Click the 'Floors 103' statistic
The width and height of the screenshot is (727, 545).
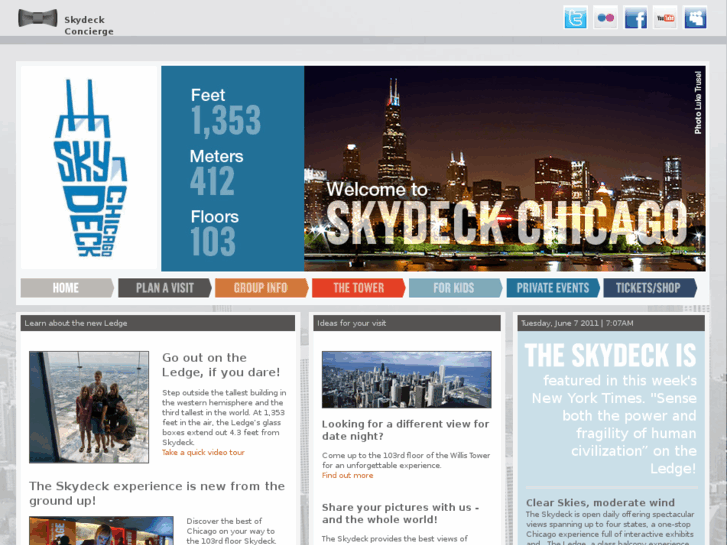point(215,232)
